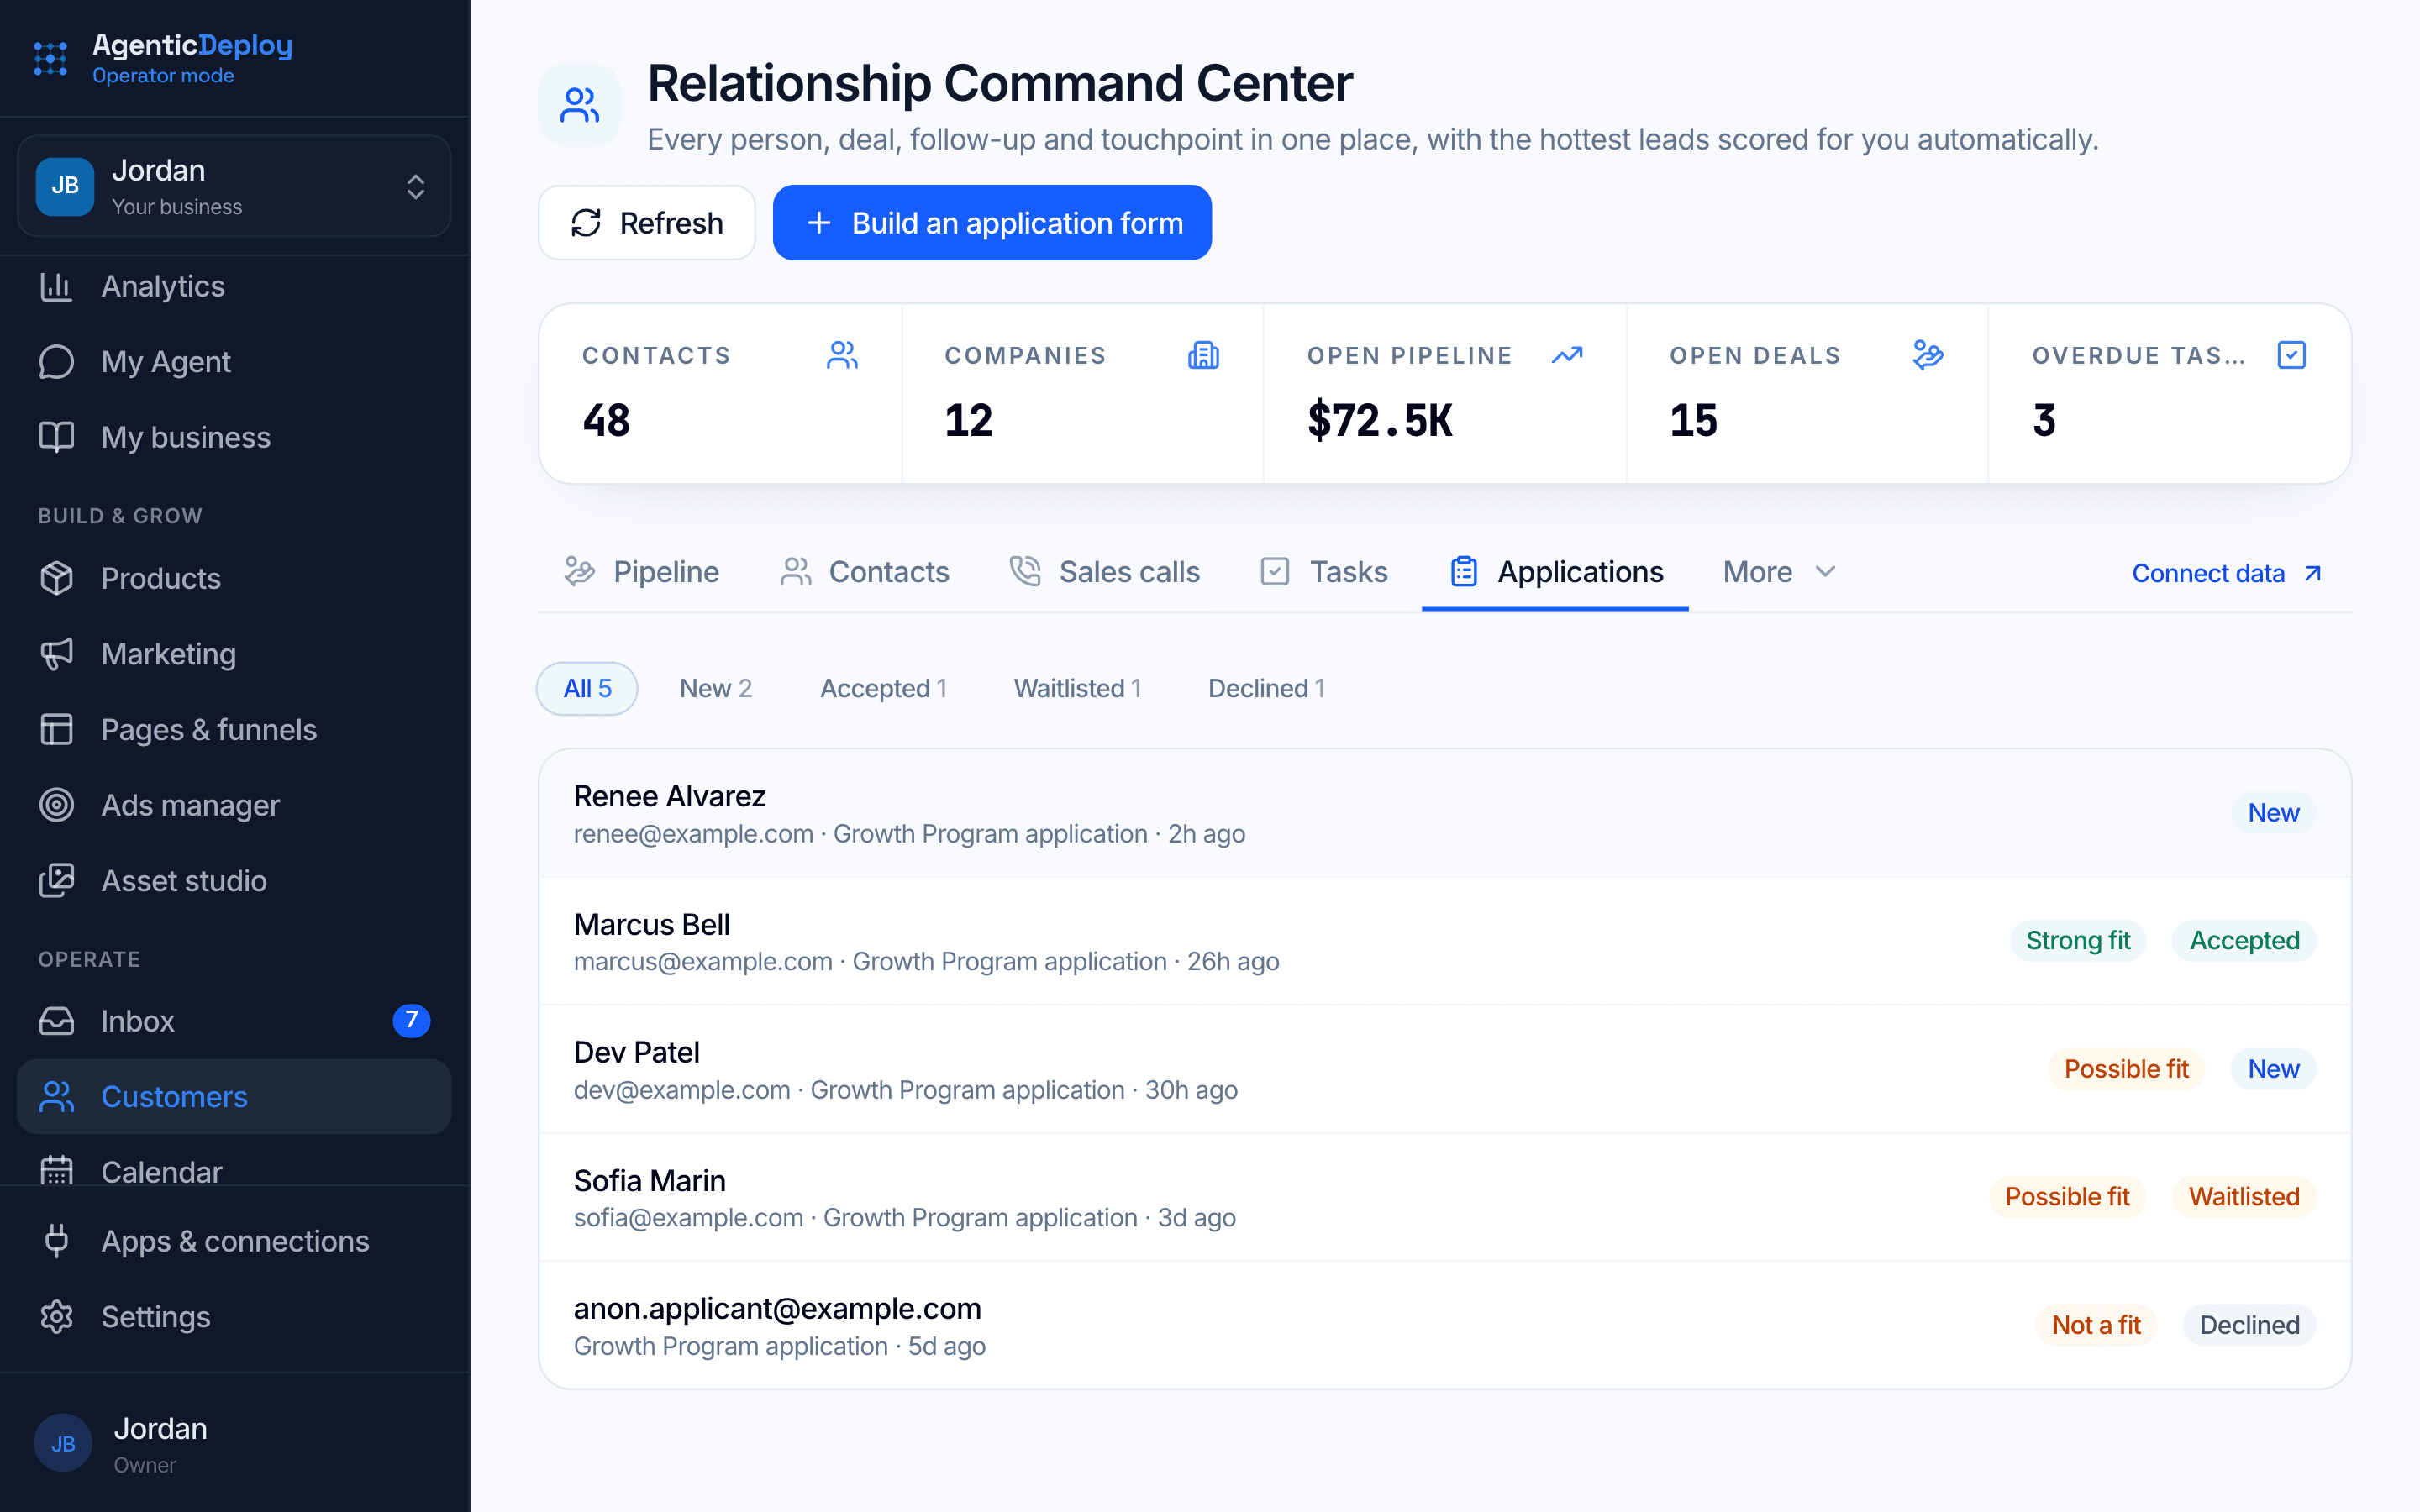Click the Refresh button

(x=647, y=223)
